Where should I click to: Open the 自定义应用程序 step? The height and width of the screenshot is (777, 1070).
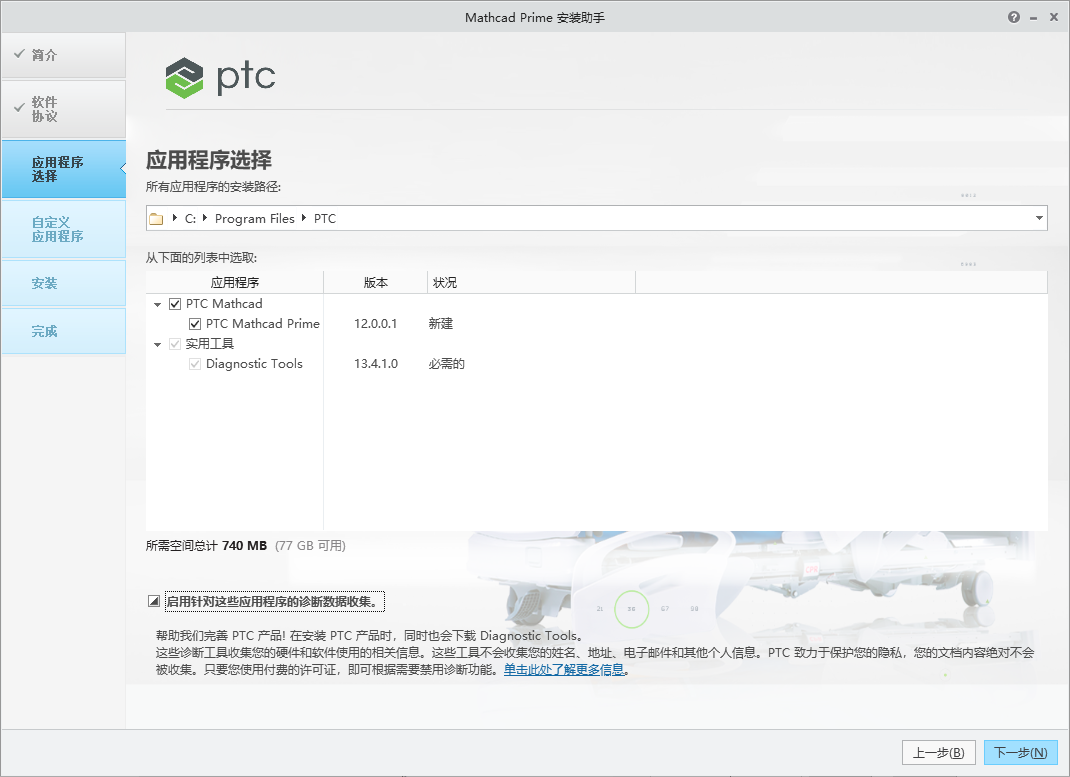(x=63, y=229)
